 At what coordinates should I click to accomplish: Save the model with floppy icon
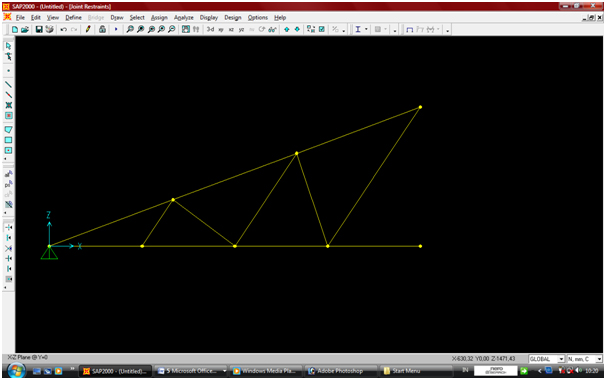(x=39, y=29)
